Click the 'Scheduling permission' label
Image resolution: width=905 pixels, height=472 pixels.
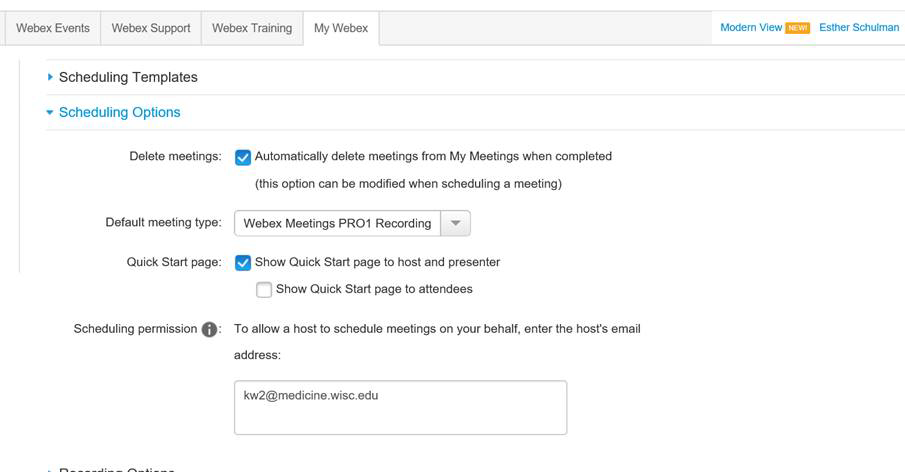136,329
